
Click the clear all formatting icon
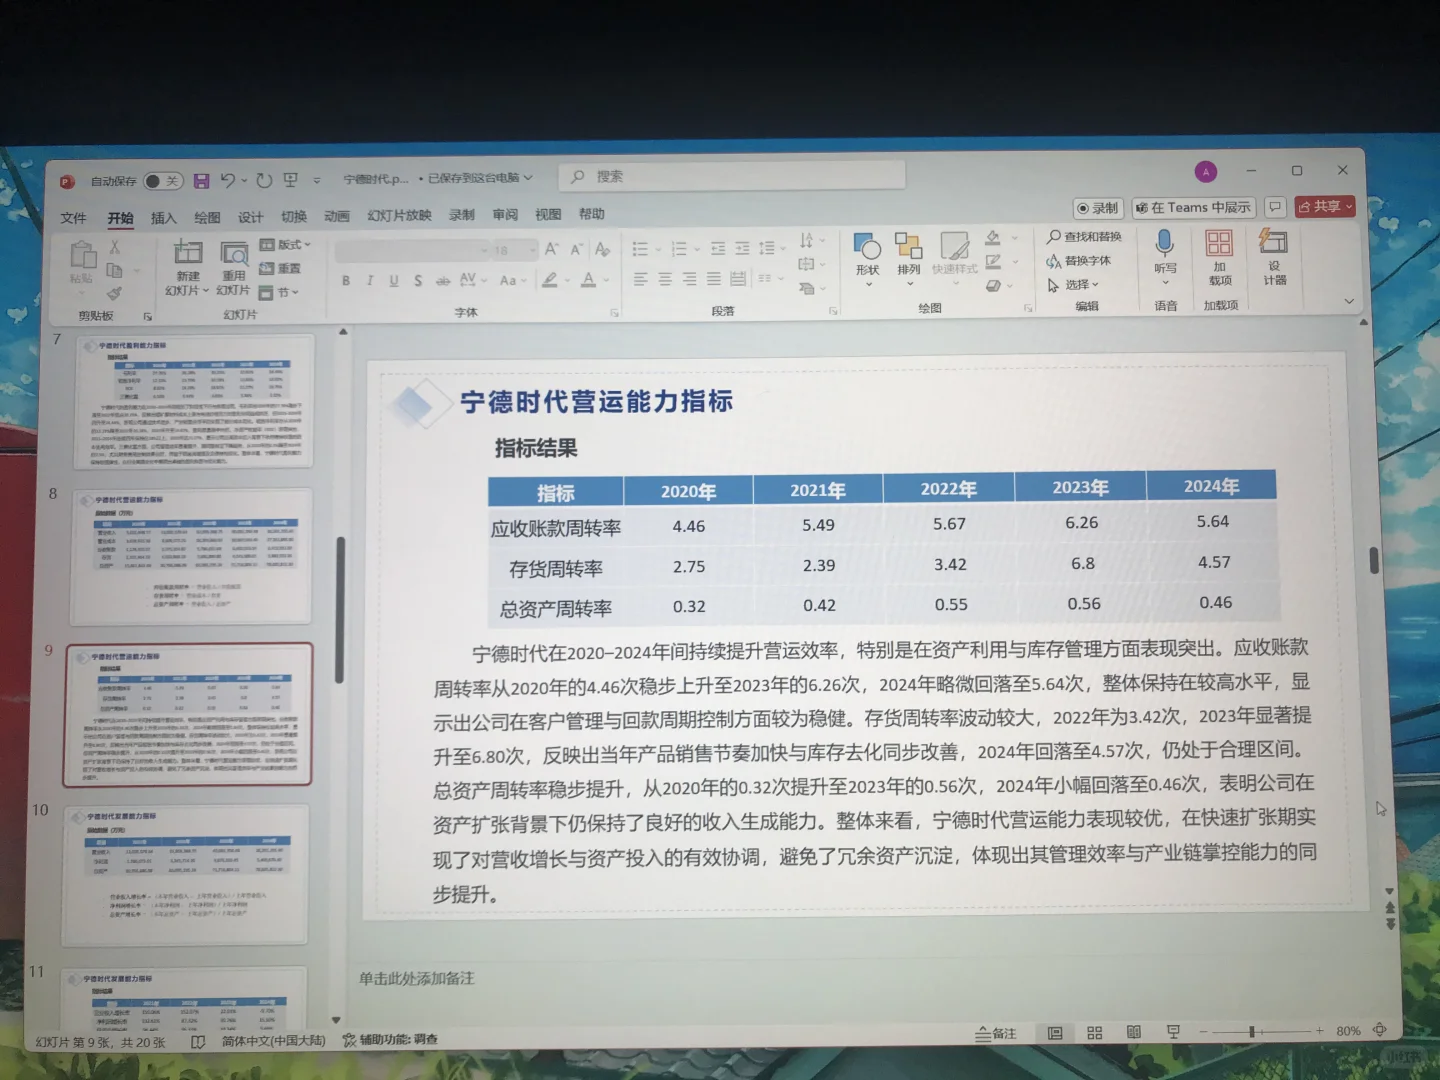(x=602, y=249)
